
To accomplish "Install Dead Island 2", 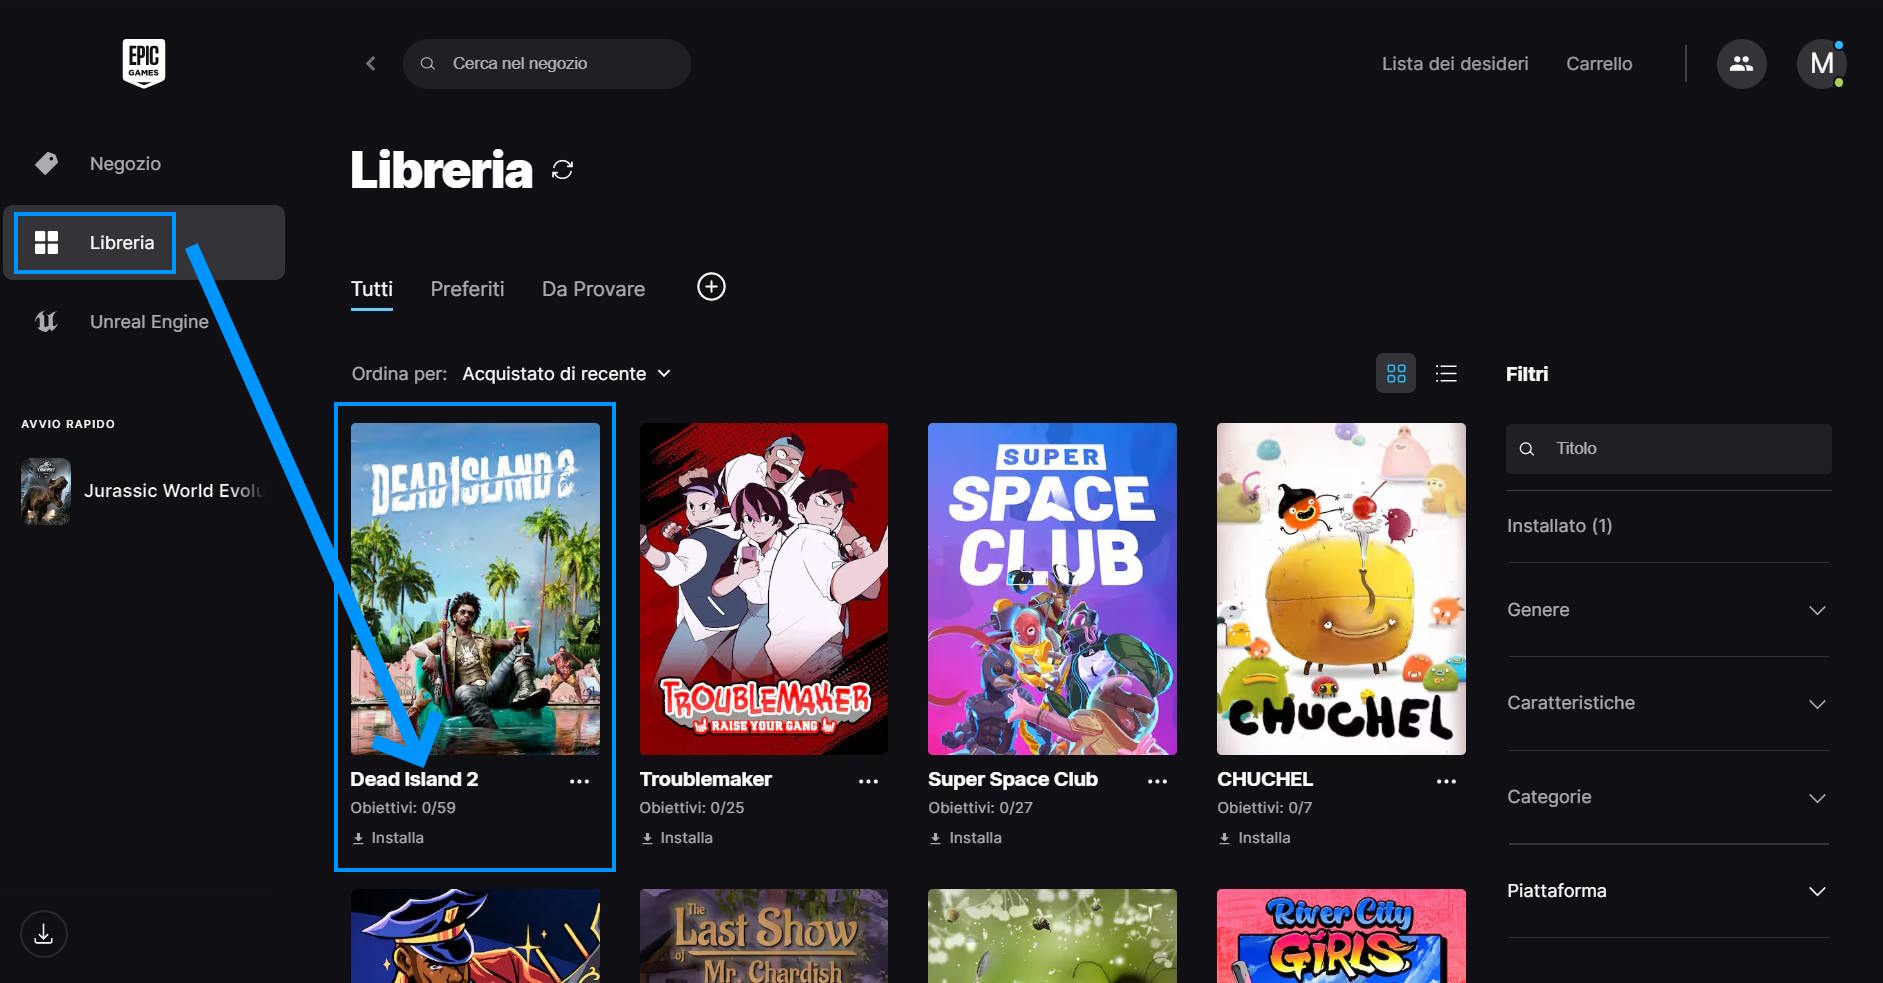I will click(x=388, y=838).
